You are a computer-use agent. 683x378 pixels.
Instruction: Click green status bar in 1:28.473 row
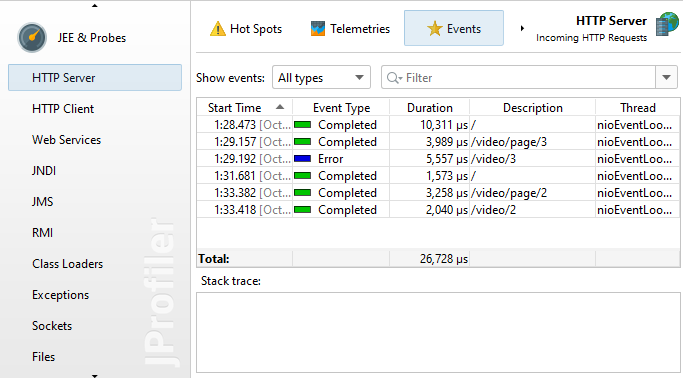[x=302, y=125]
